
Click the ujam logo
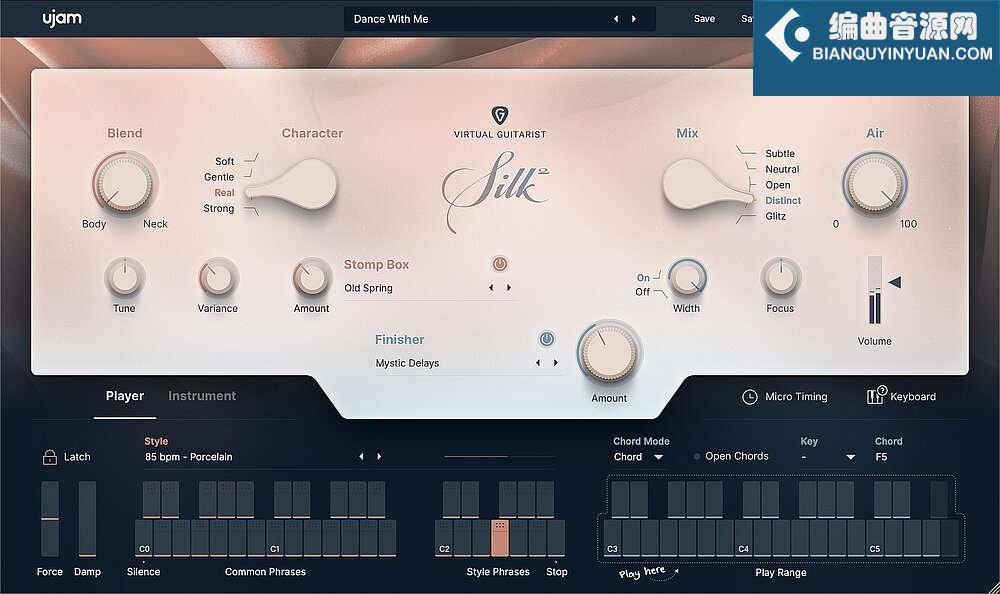[62, 19]
